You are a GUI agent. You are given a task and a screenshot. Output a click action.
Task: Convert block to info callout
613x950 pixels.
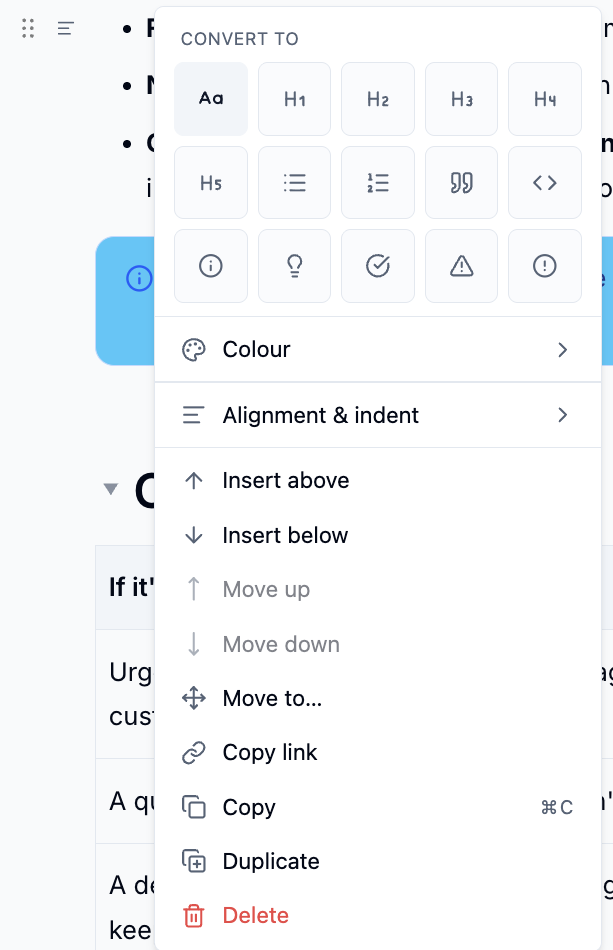tap(211, 266)
